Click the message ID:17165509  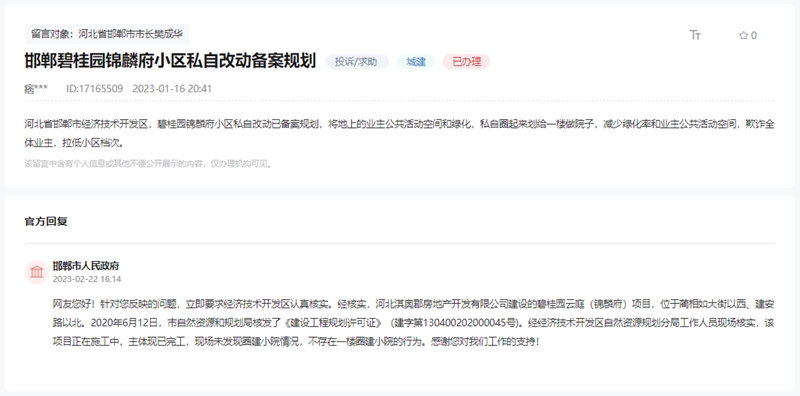94,89
